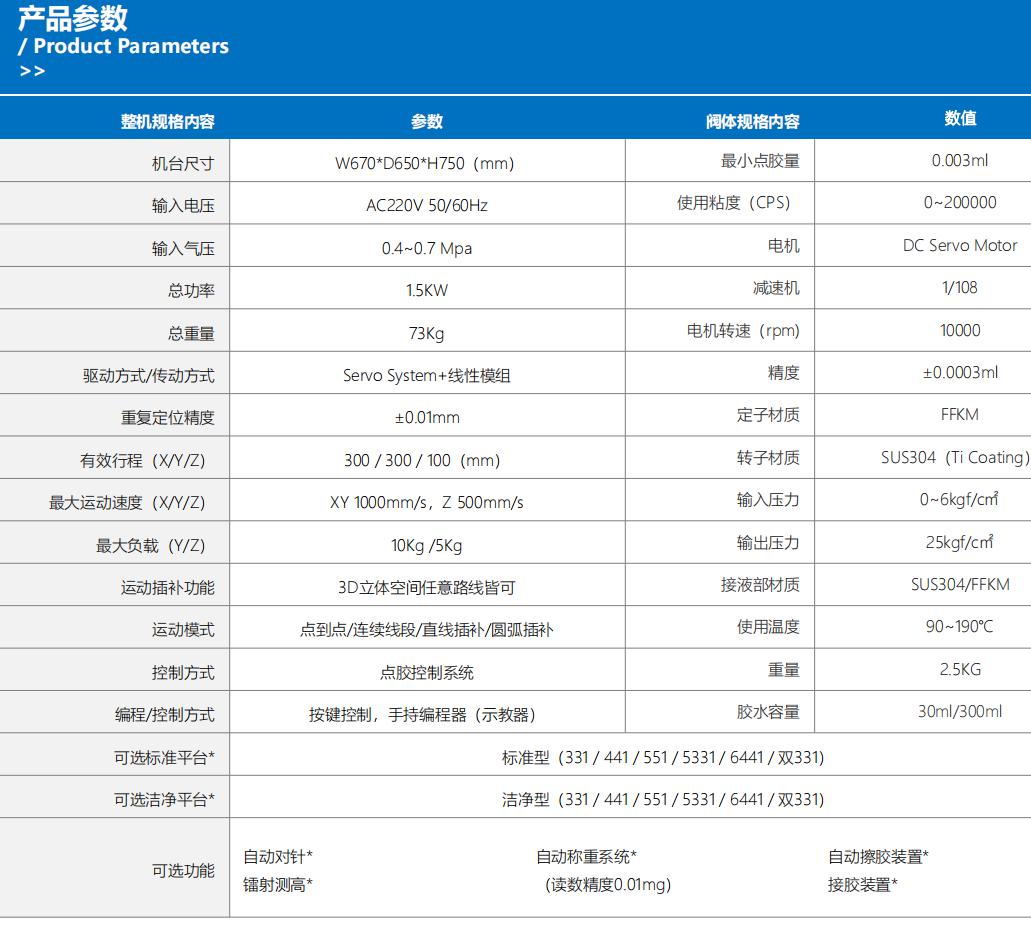The width and height of the screenshot is (1031, 951).
Task: Click the 总重量 label
Action: (x=191, y=333)
